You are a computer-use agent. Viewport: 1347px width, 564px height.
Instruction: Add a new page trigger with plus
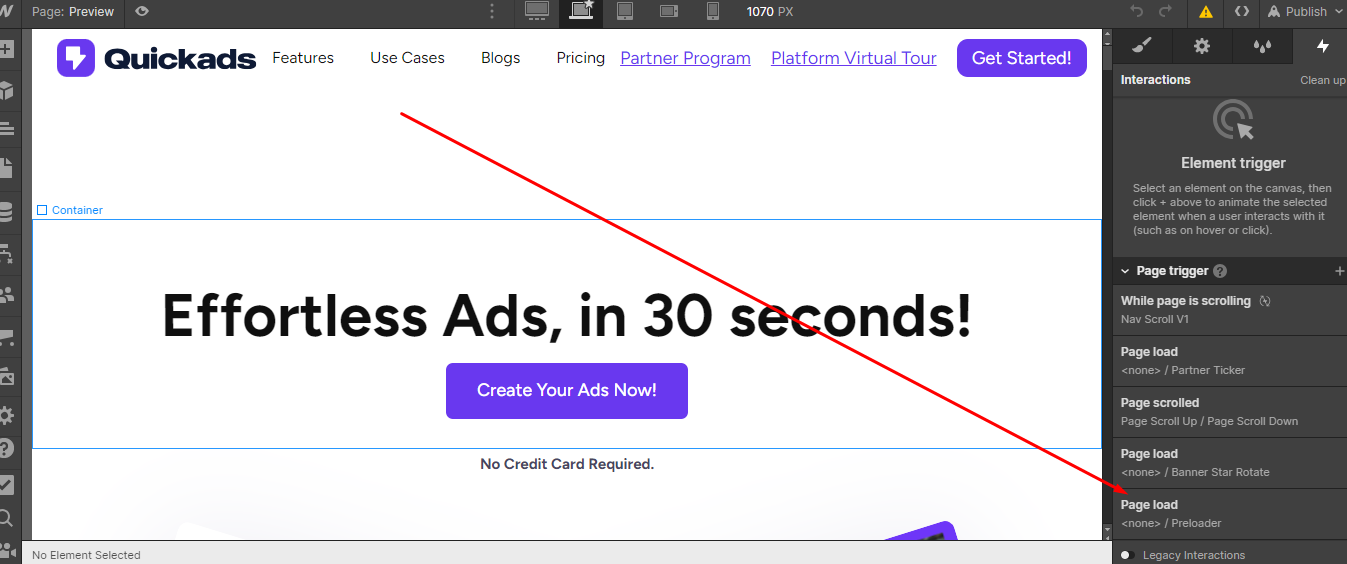(x=1339, y=271)
